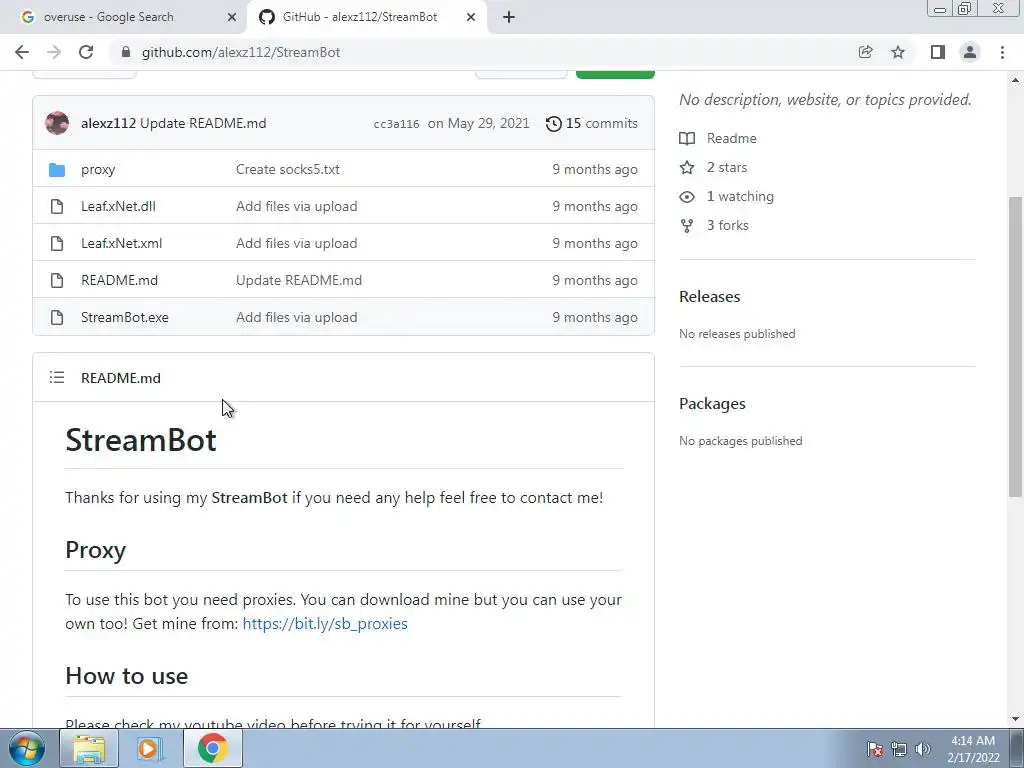1024x768 pixels.
Task: Open the taskbar clock showing 4:14 AM
Action: [973, 749]
